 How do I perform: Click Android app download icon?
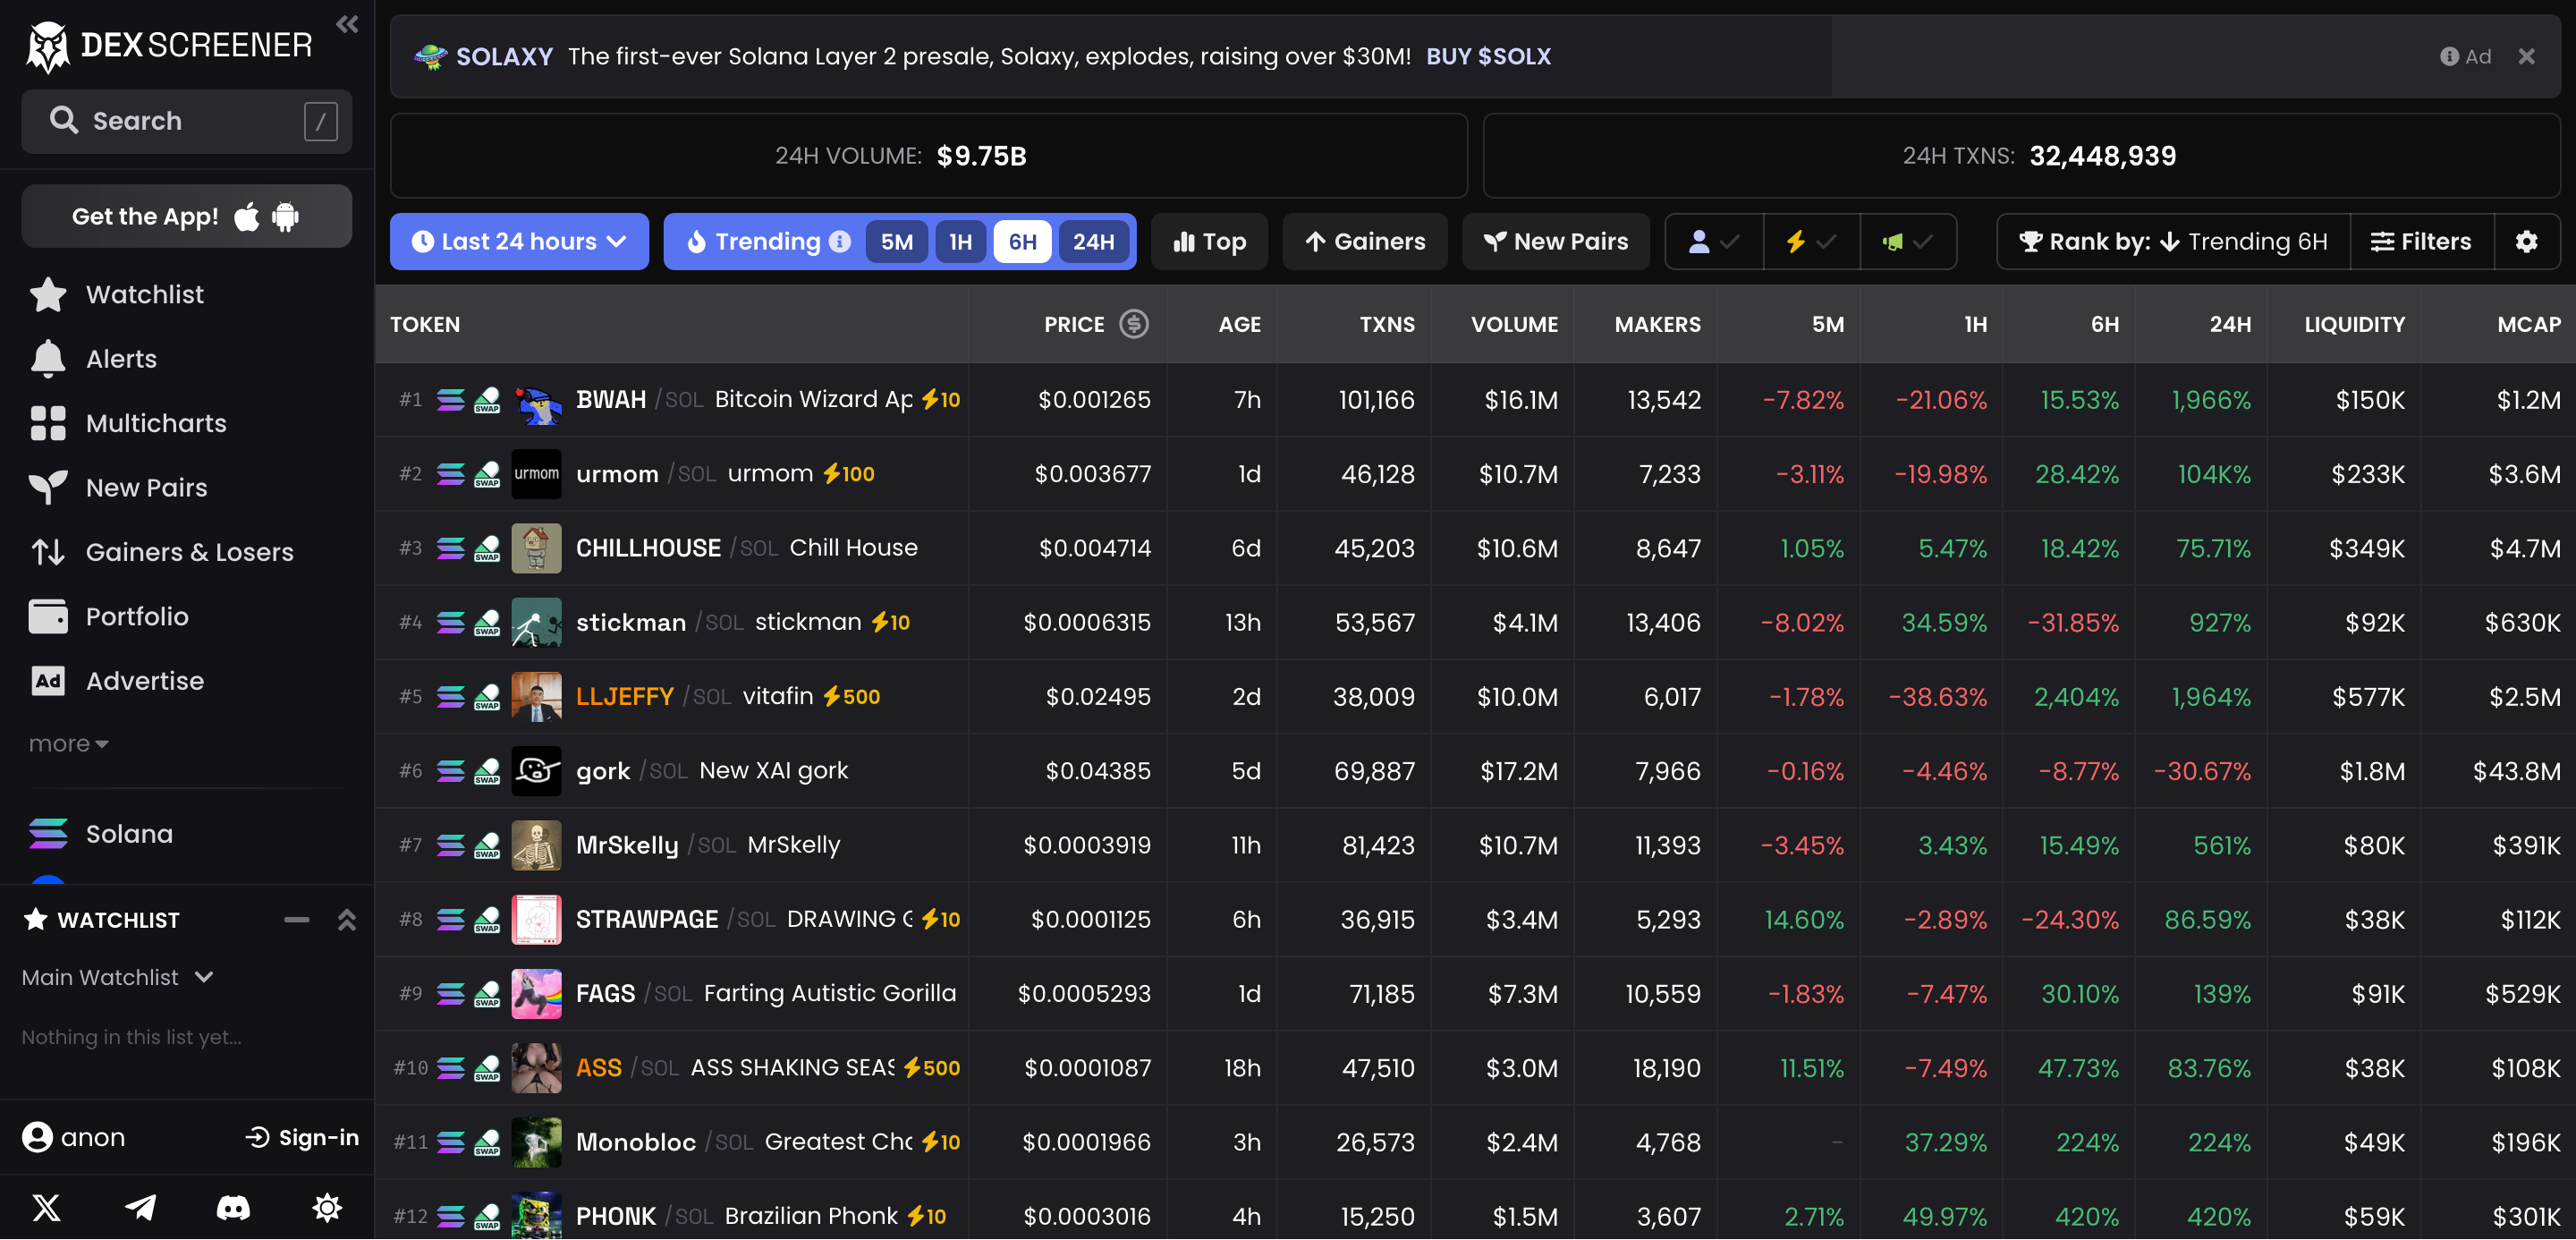[x=286, y=216]
